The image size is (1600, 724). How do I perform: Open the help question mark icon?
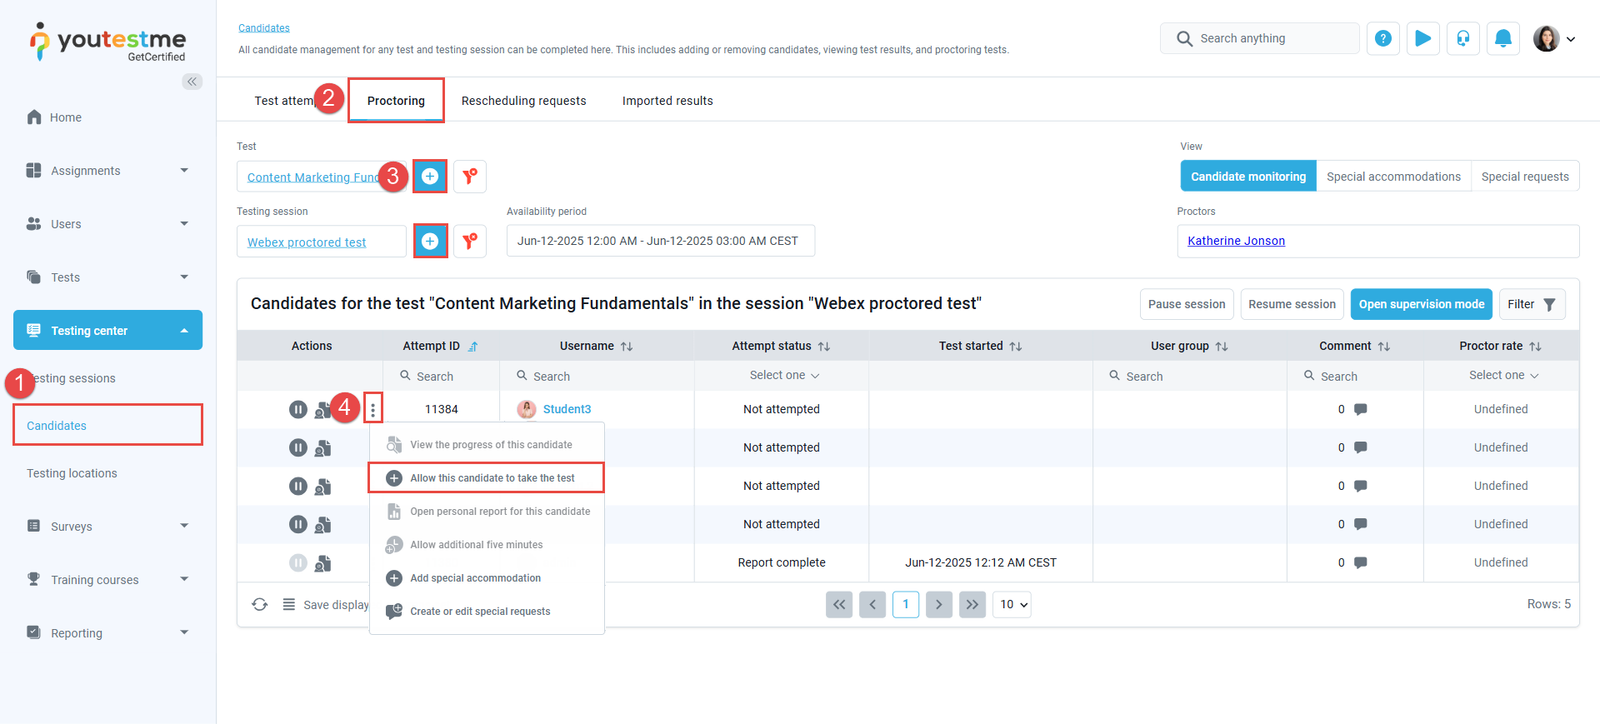point(1383,39)
